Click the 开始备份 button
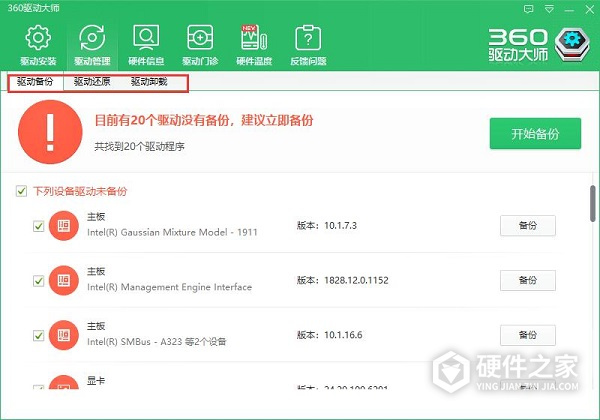This screenshot has width=600, height=420. [x=535, y=133]
